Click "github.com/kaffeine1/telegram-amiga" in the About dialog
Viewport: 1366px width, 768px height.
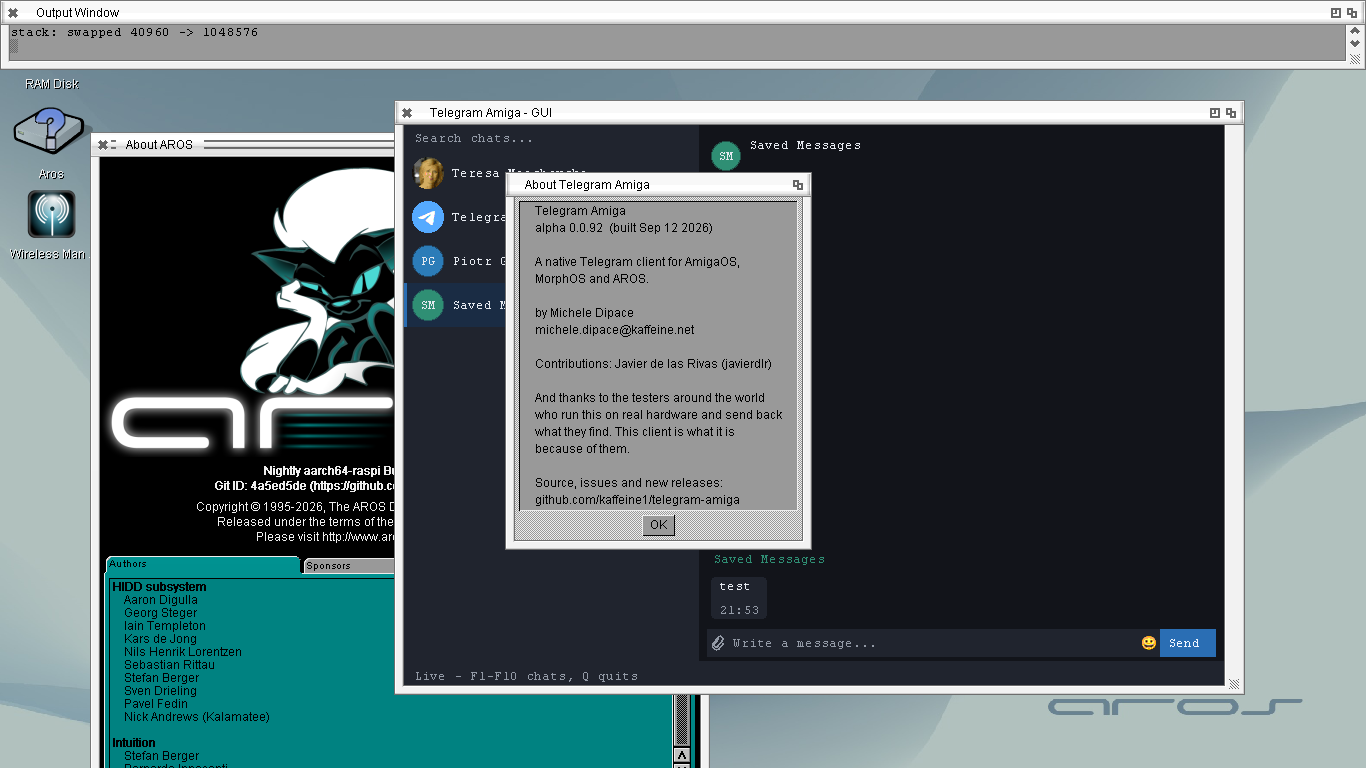637,500
